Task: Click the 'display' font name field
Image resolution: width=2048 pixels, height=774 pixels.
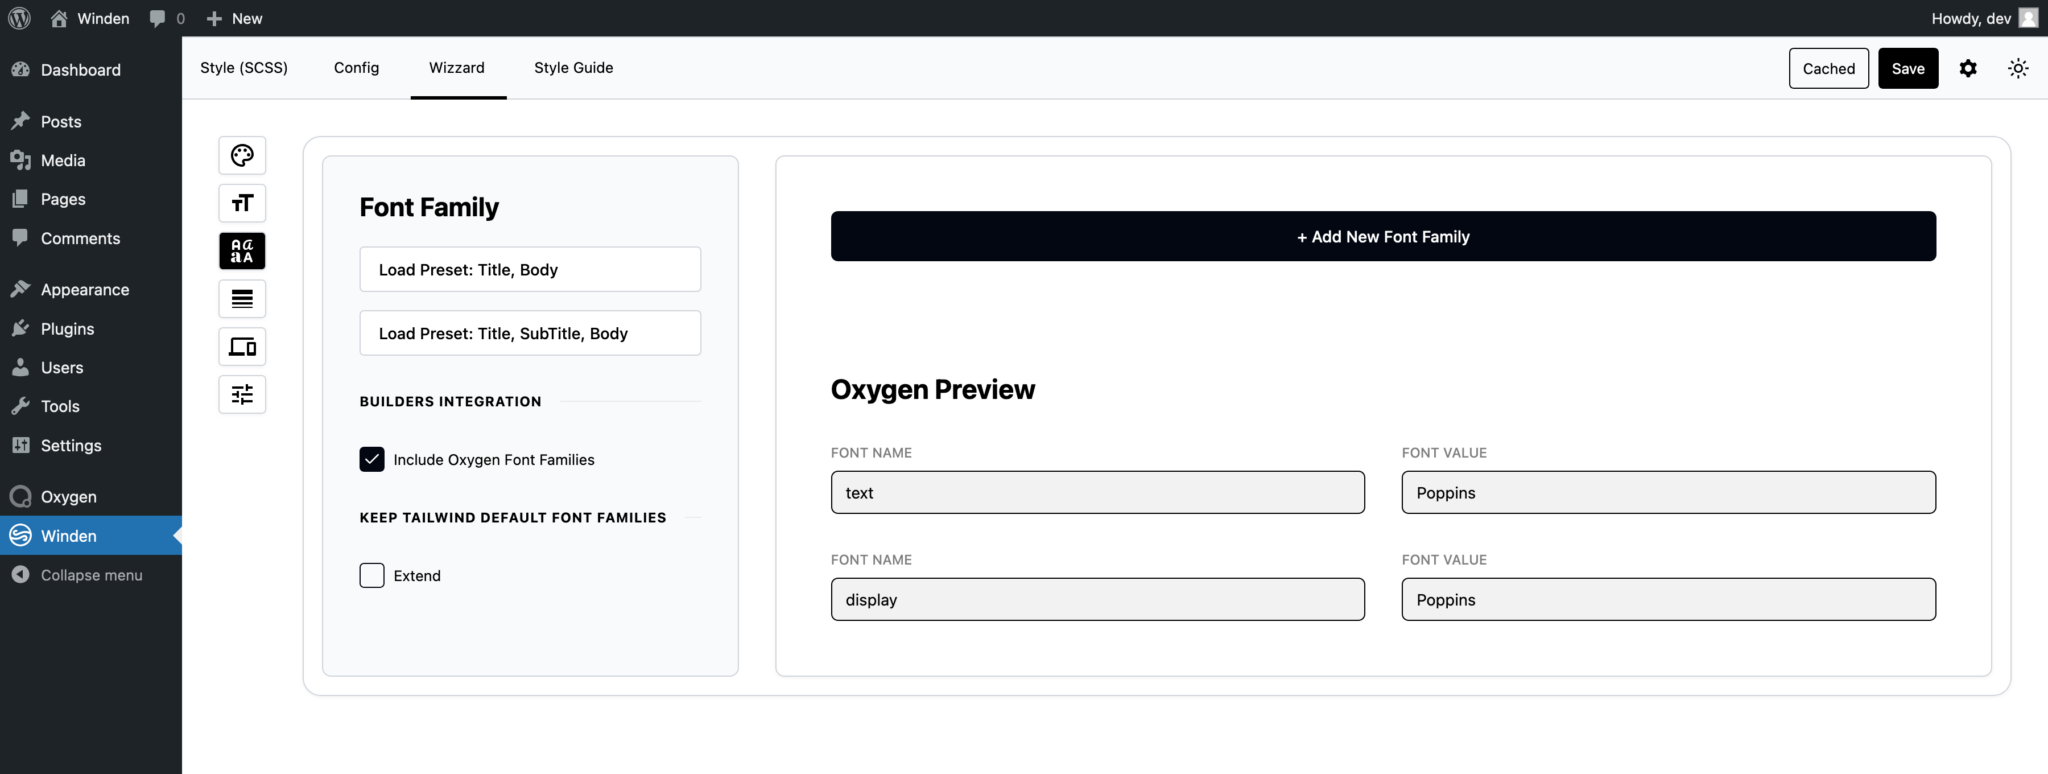Action: click(1097, 599)
